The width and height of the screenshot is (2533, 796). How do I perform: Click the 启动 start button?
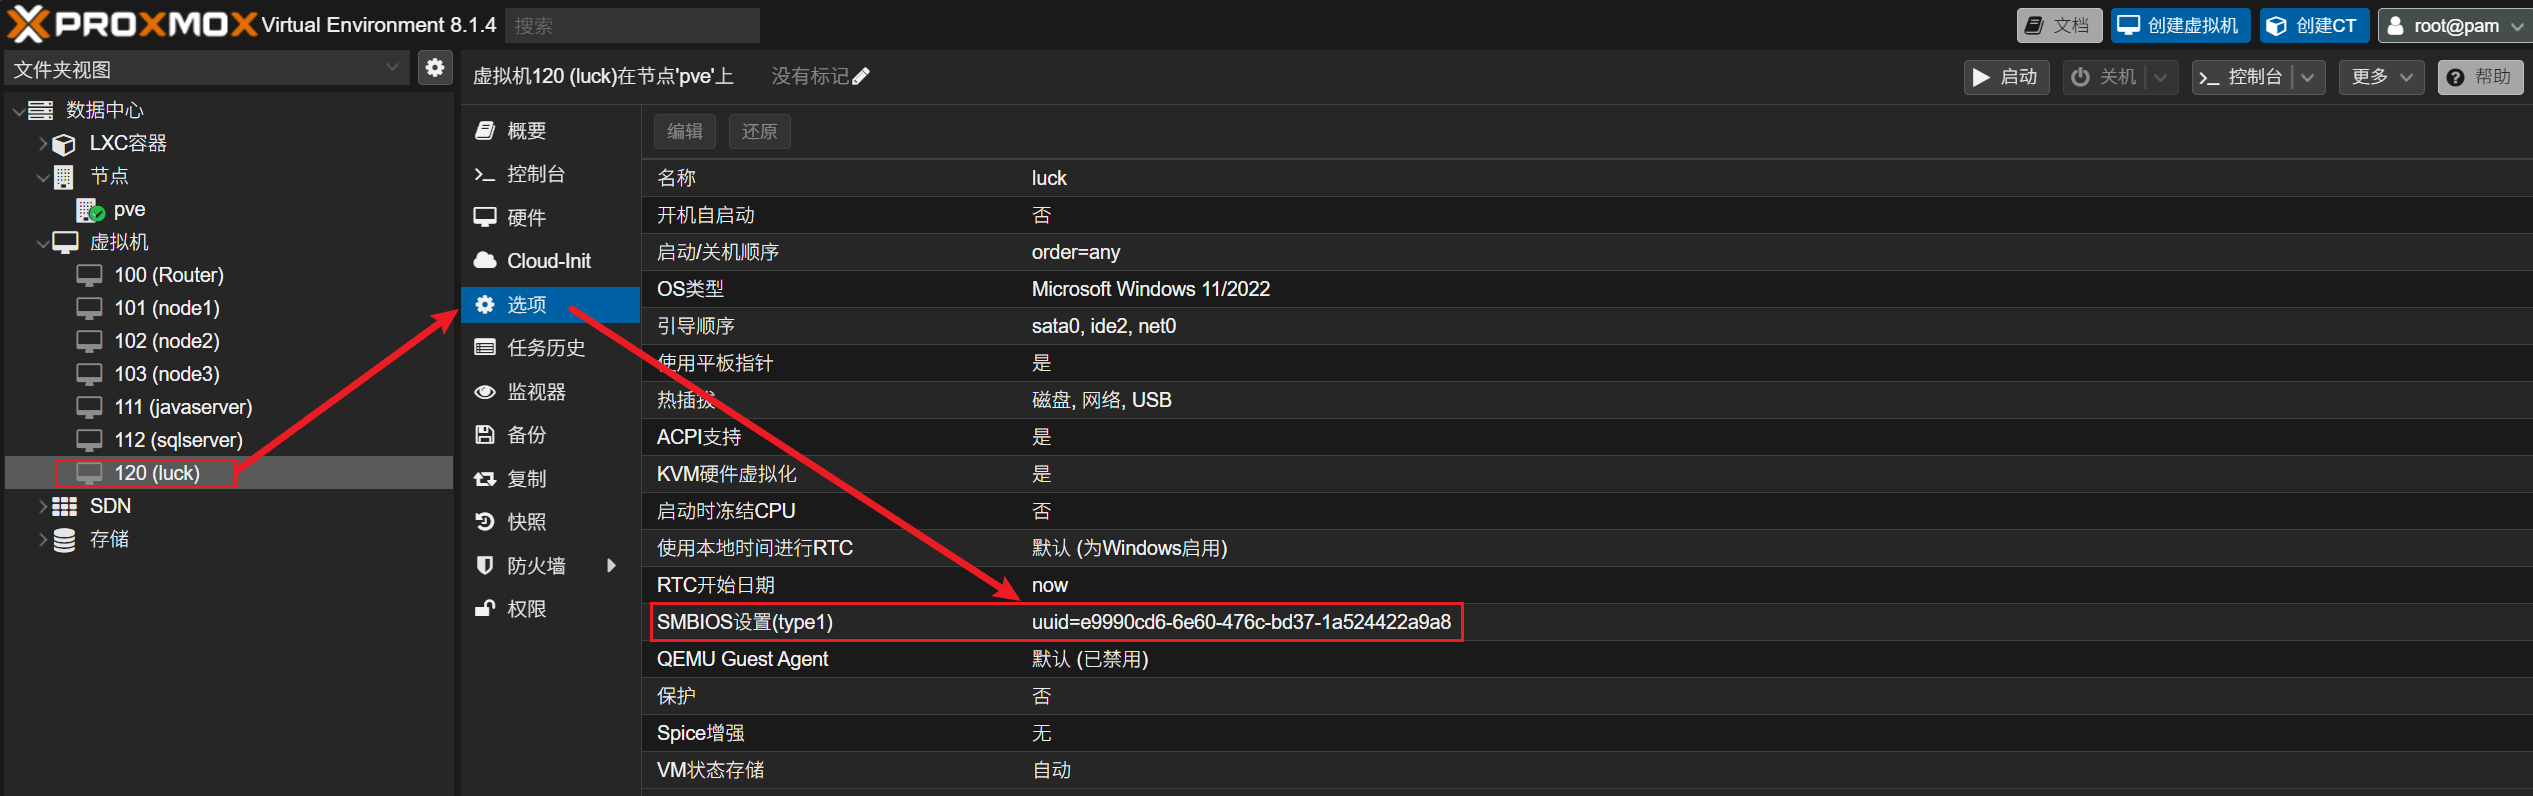2005,77
